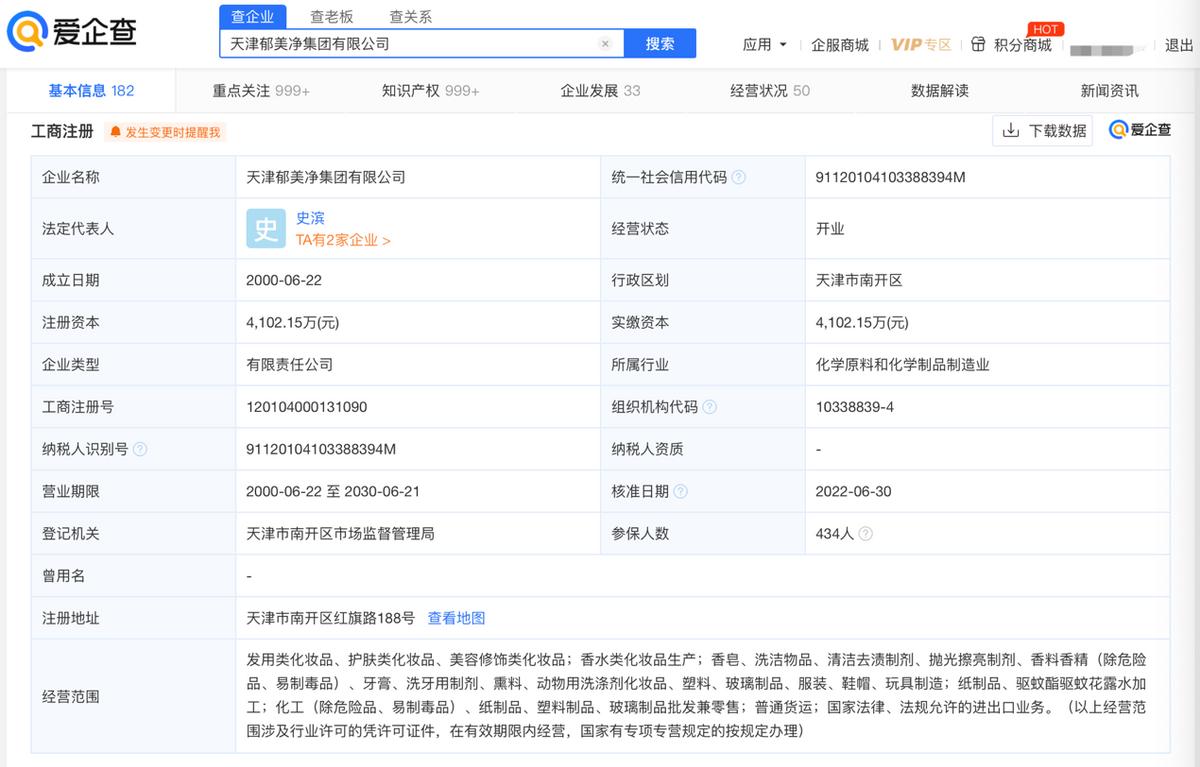The image size is (1200, 767).
Task: Click the 下载数据 button
Action: pos(1043,130)
